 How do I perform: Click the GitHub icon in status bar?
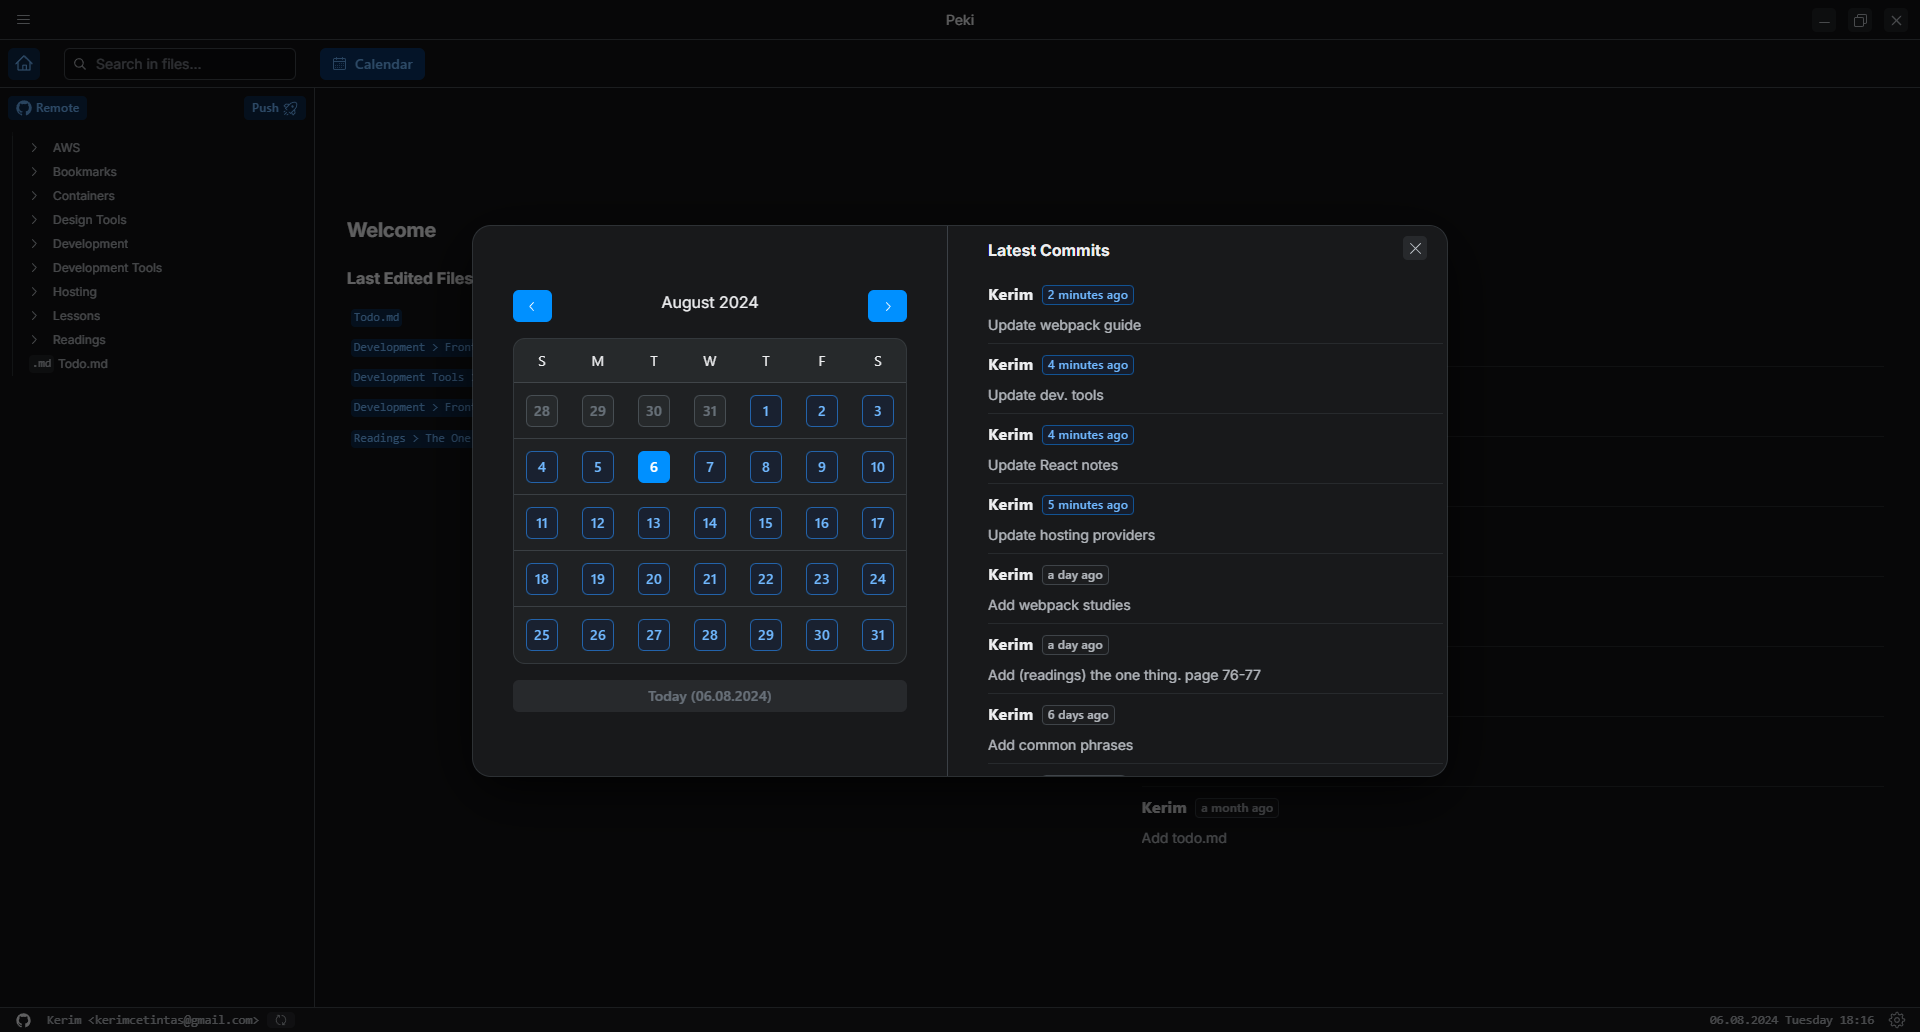pyautogui.click(x=23, y=1020)
